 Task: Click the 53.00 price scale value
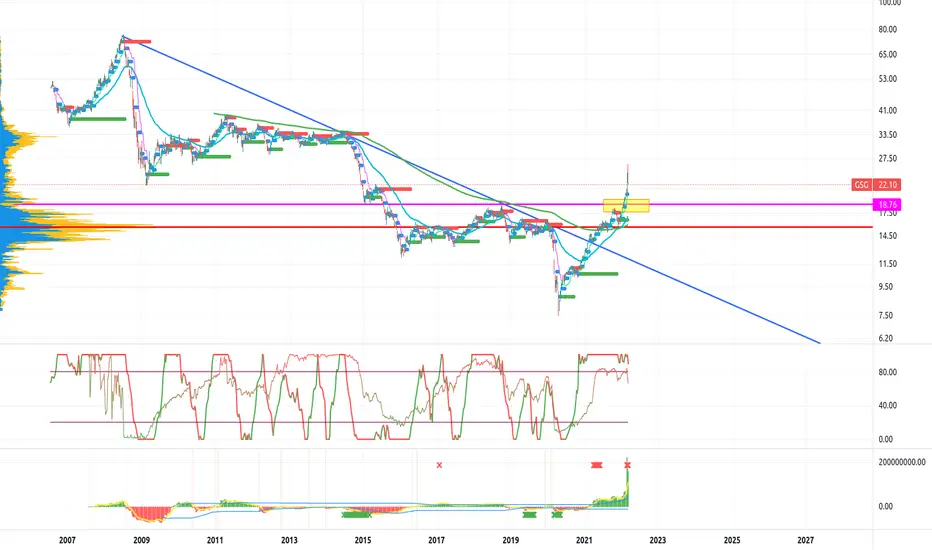point(887,78)
